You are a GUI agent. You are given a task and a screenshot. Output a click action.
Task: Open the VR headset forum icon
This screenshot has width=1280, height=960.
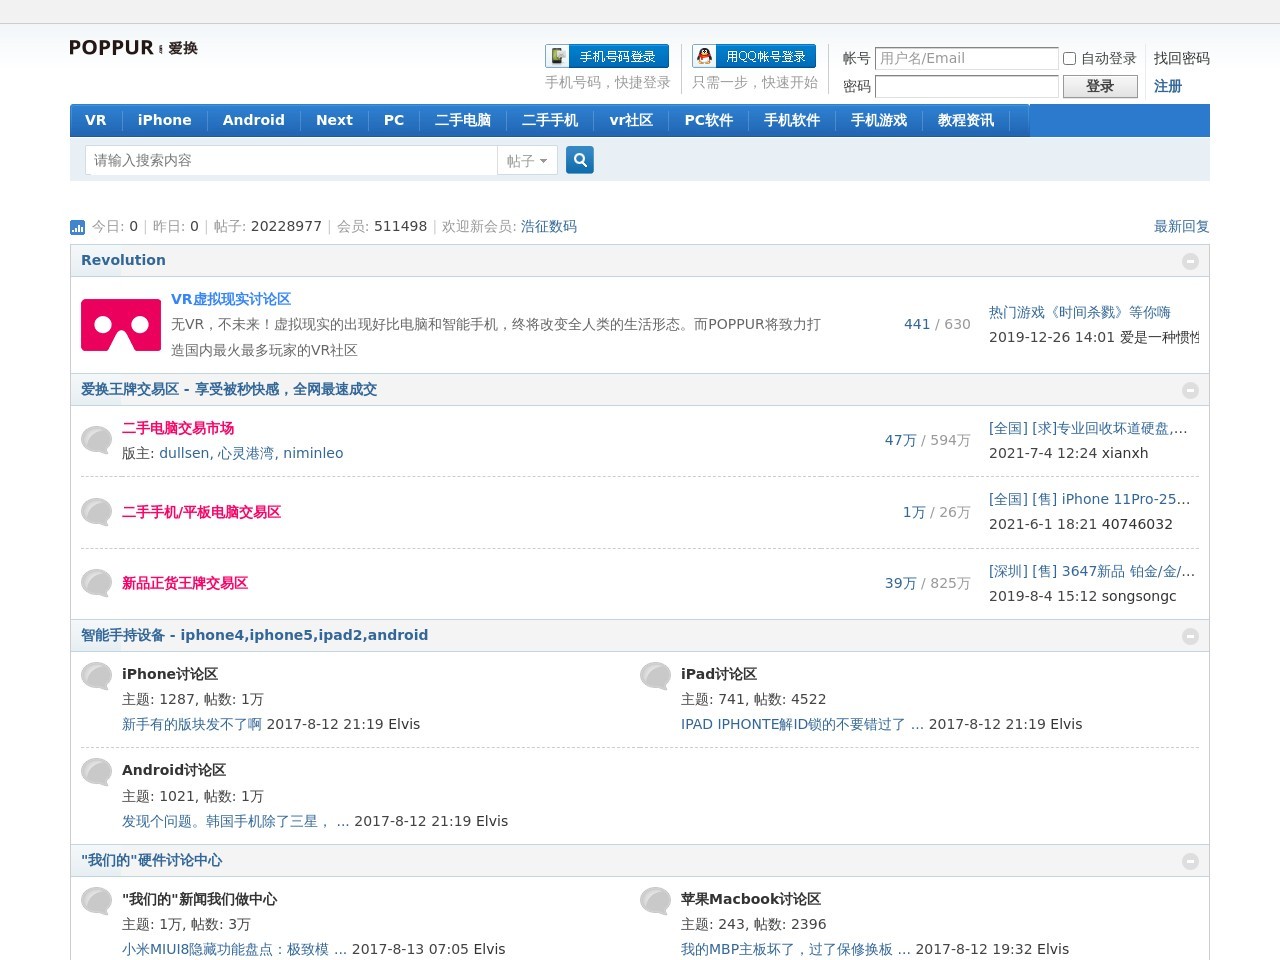pyautogui.click(x=121, y=325)
